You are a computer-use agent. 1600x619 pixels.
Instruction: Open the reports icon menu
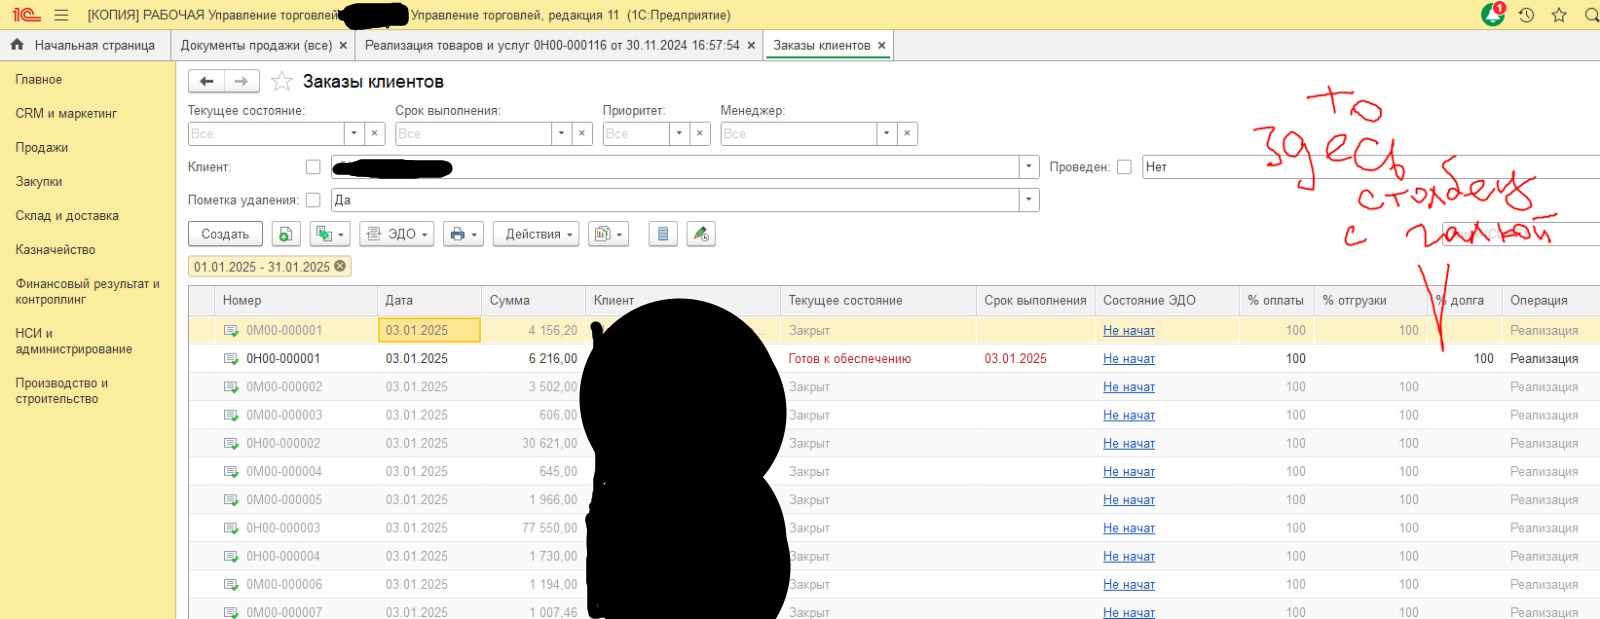coord(607,234)
